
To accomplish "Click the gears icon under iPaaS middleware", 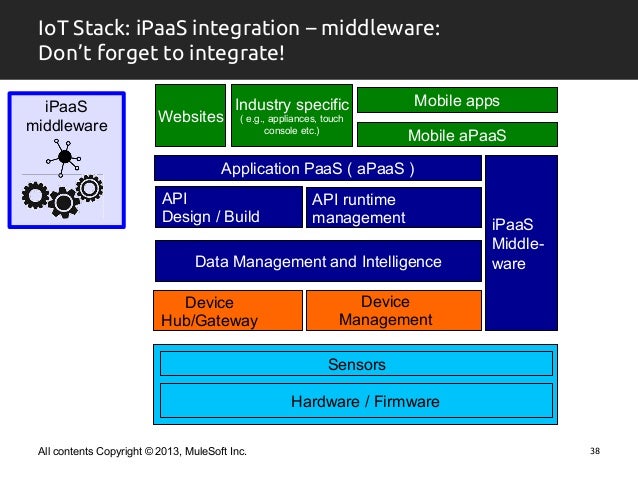I will (x=62, y=196).
